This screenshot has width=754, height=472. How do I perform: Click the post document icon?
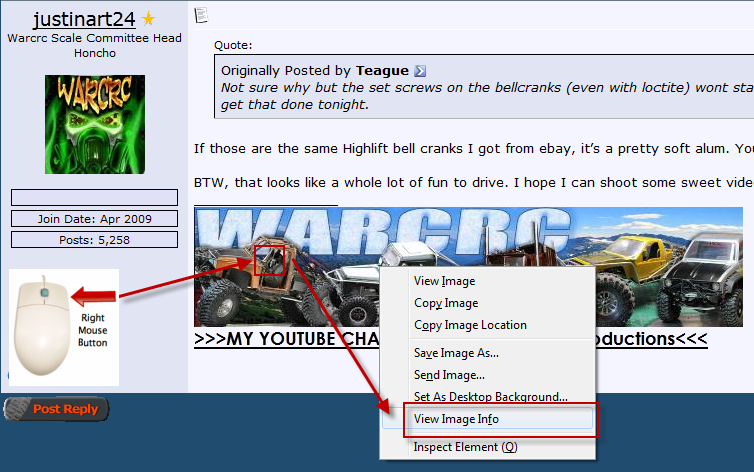tap(201, 15)
